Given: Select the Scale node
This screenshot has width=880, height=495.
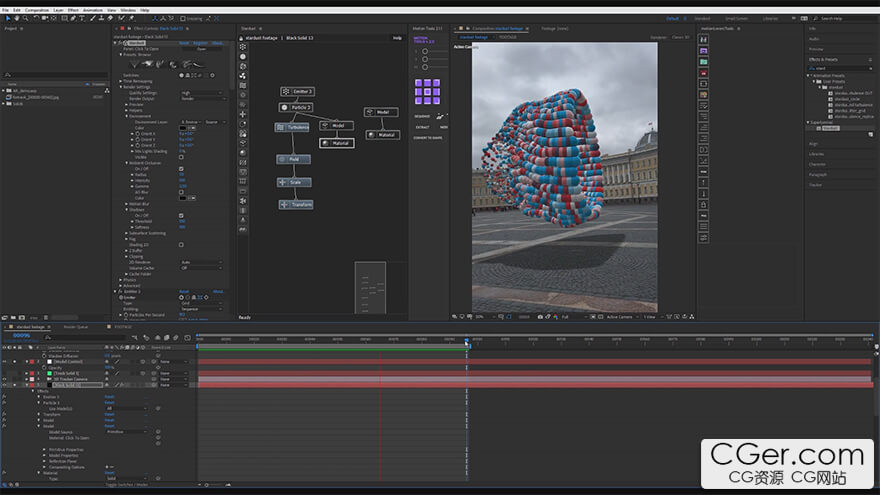Looking at the screenshot, I should (x=294, y=182).
